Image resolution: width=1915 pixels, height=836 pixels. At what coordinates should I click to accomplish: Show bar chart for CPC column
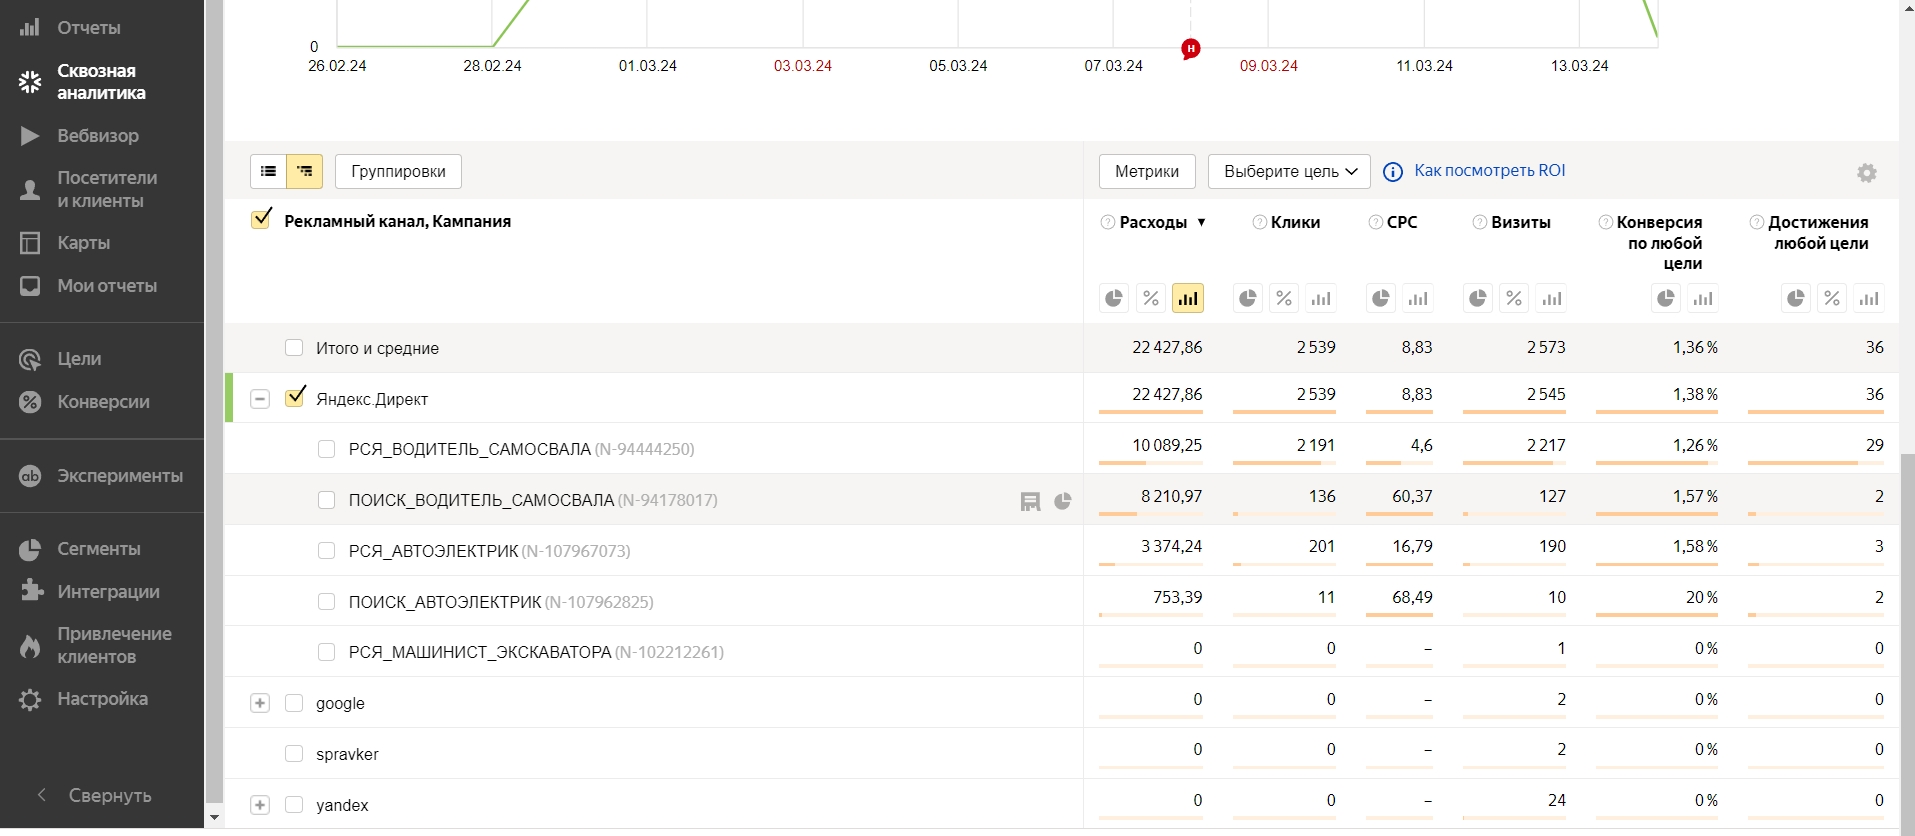click(x=1418, y=298)
